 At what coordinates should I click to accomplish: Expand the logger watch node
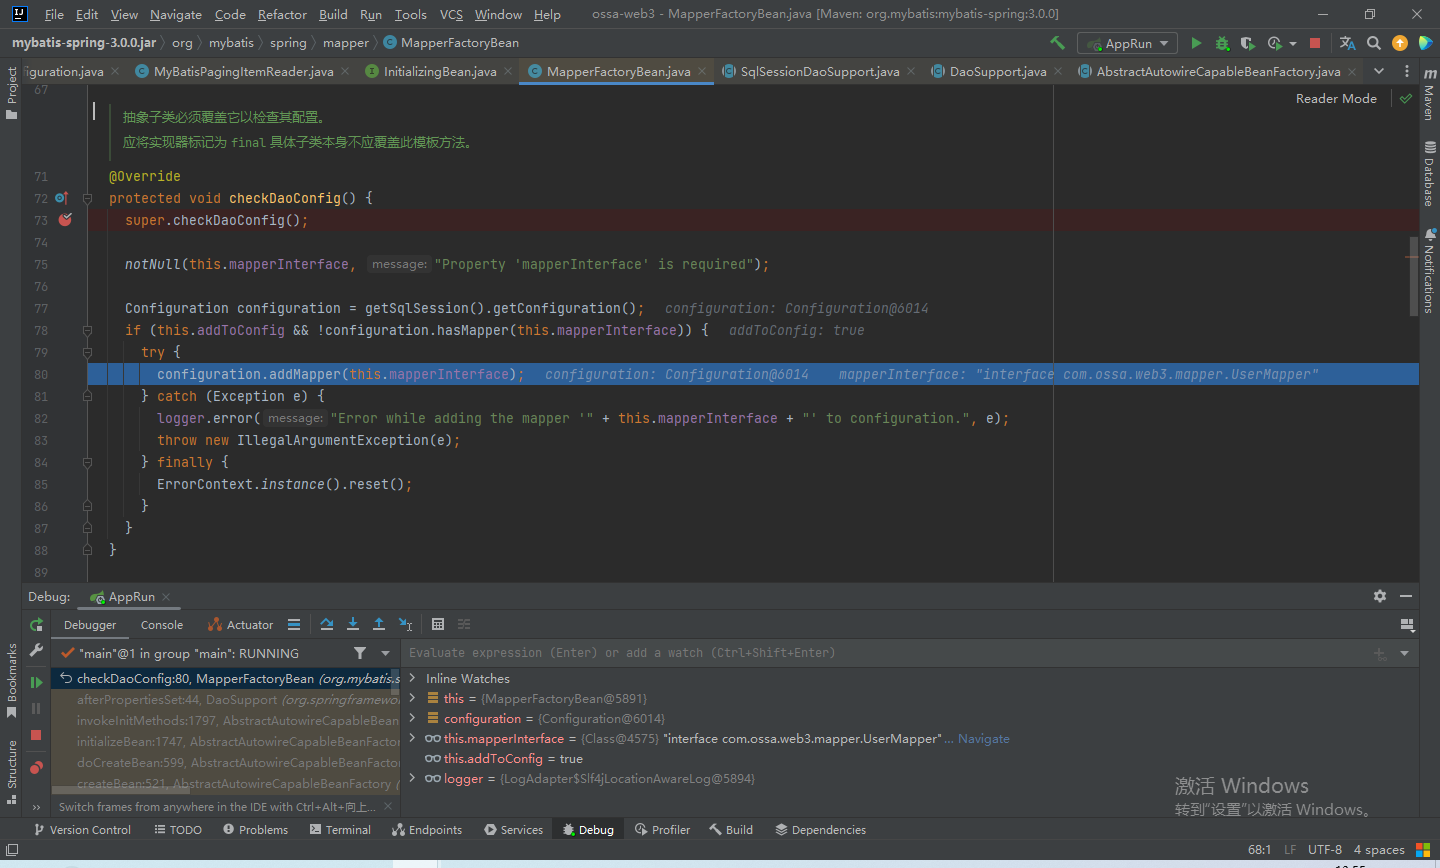(x=412, y=778)
